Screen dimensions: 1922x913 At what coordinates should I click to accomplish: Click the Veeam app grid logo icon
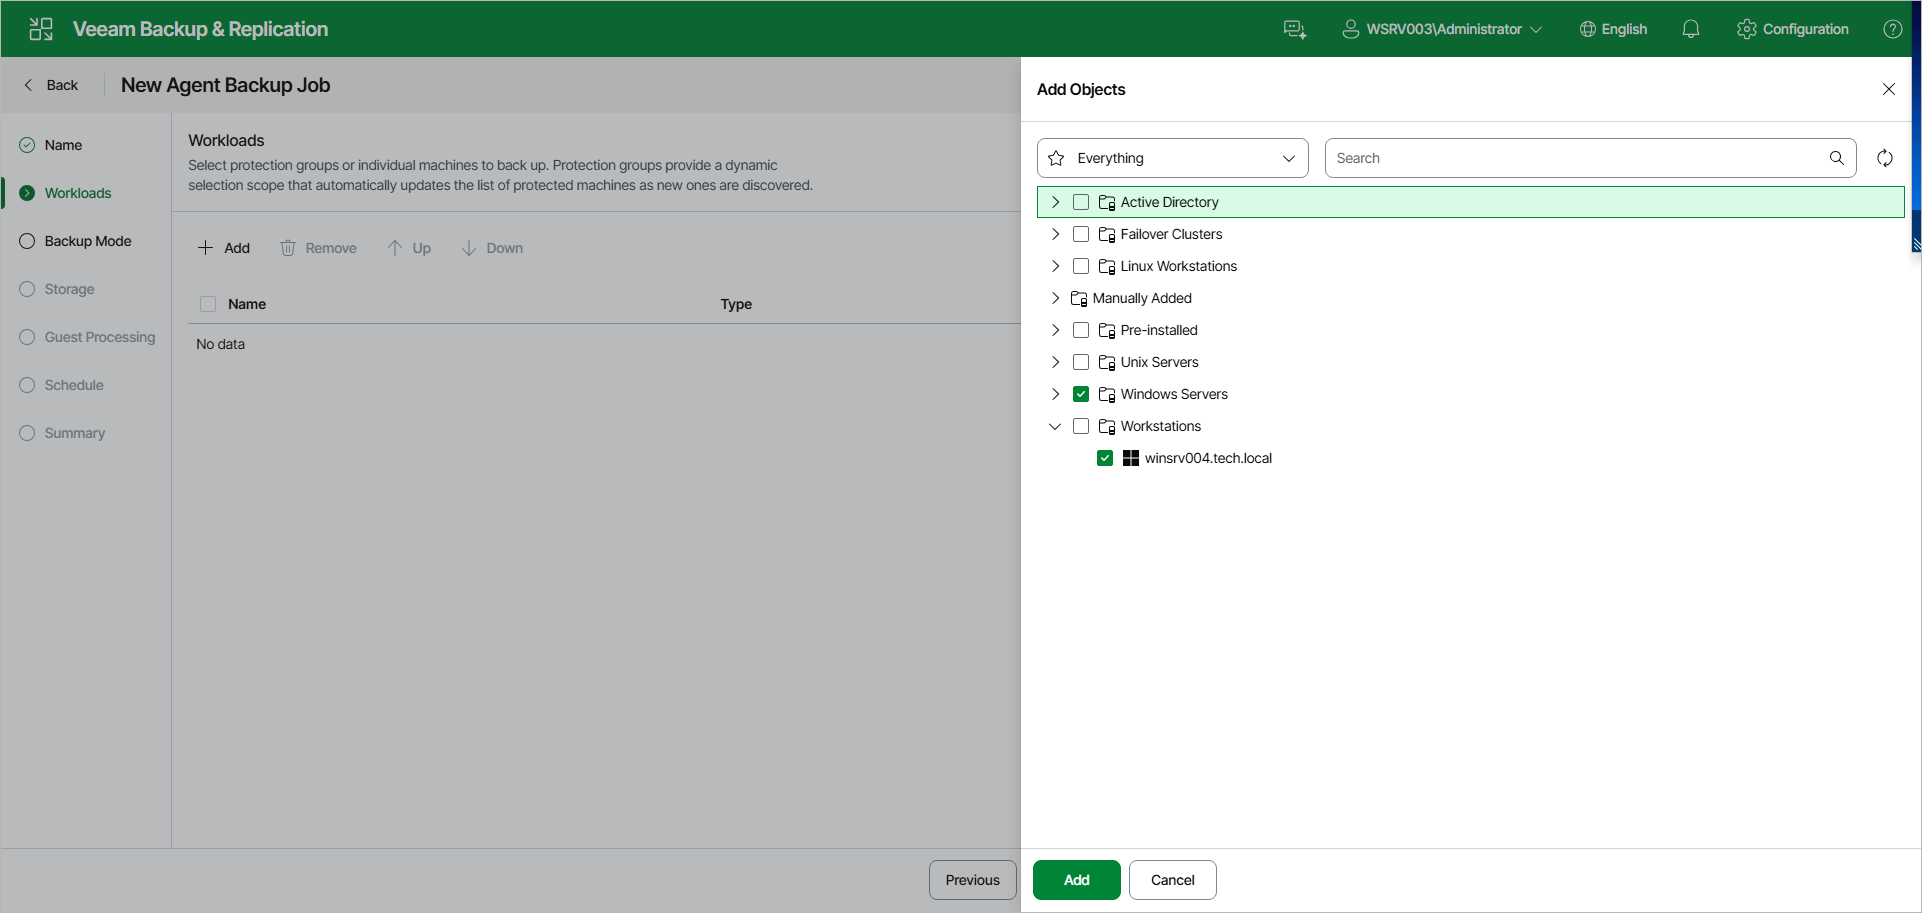41,29
